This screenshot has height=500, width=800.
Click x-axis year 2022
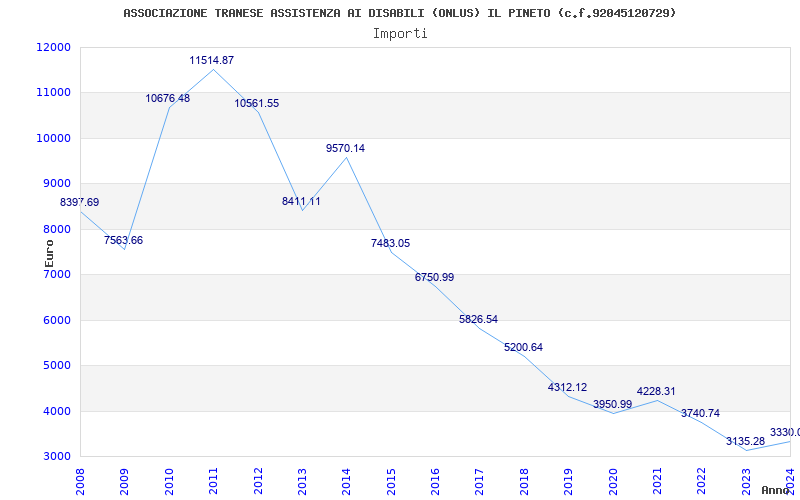pos(702,481)
